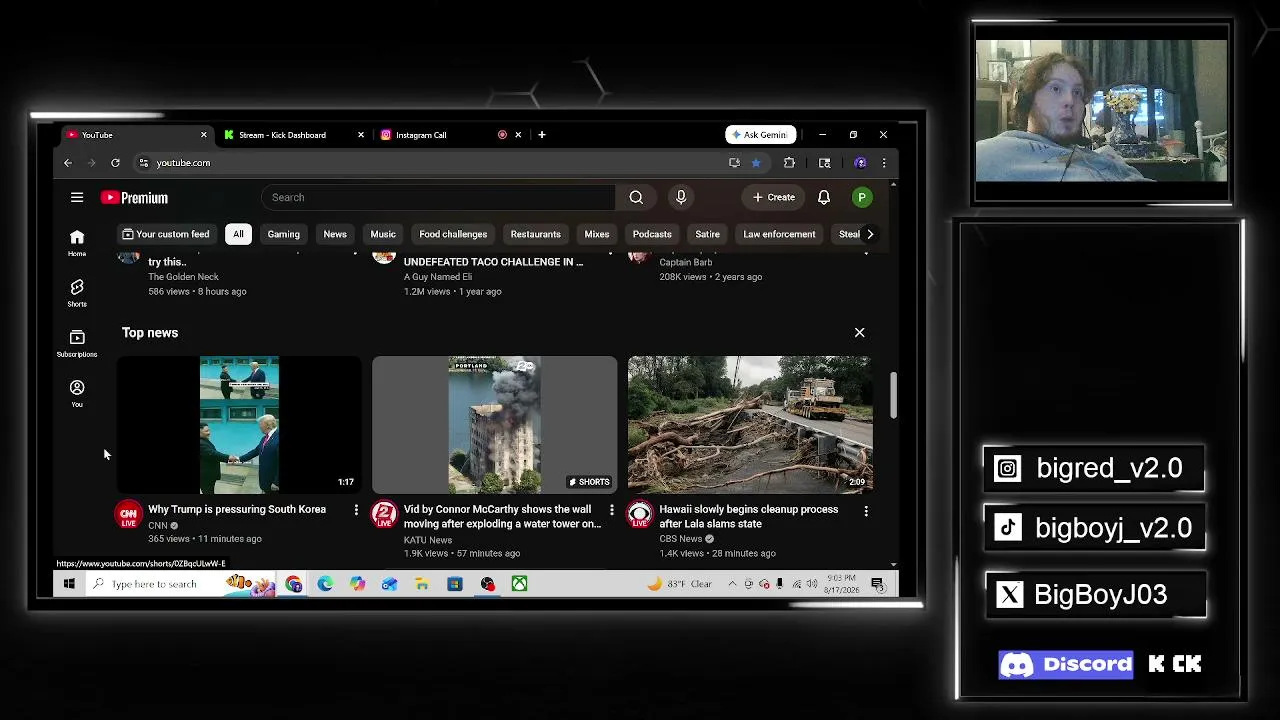Dismiss the Top news section
This screenshot has width=1280, height=720.
pyautogui.click(x=859, y=332)
